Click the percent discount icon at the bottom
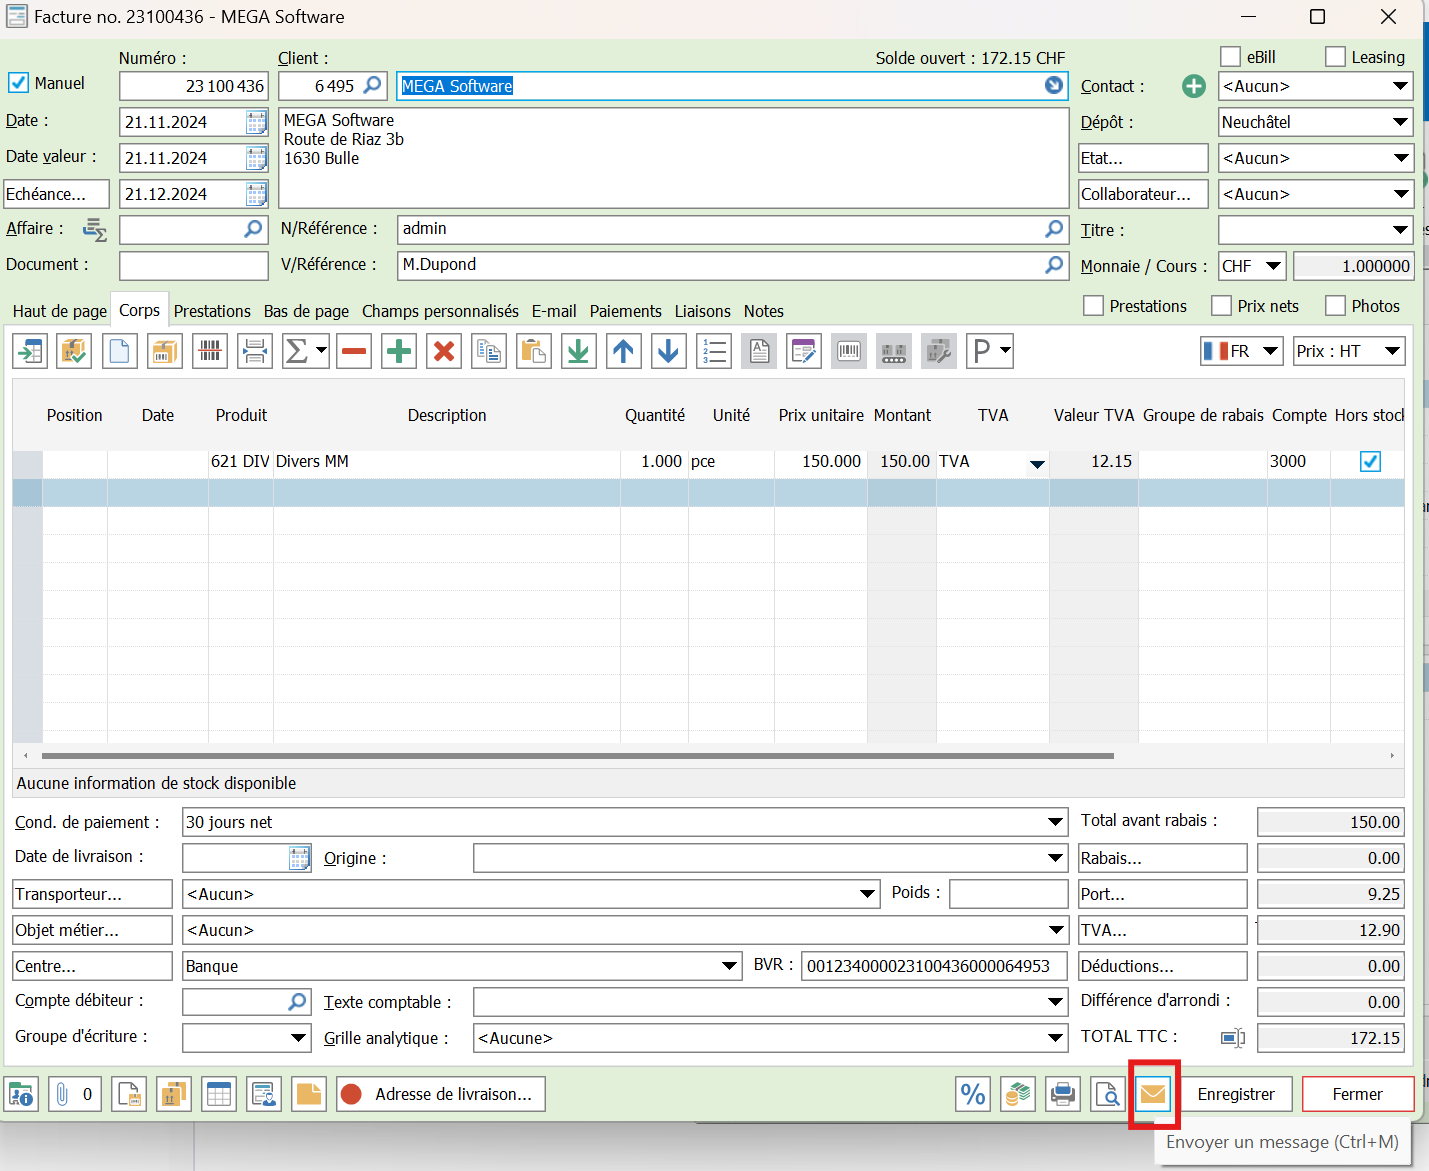Screen dimensions: 1429x1171 (973, 1094)
